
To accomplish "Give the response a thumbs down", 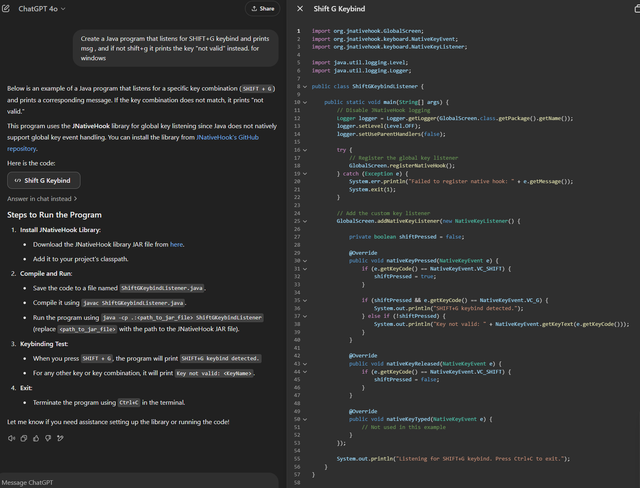I will (x=48, y=438).
